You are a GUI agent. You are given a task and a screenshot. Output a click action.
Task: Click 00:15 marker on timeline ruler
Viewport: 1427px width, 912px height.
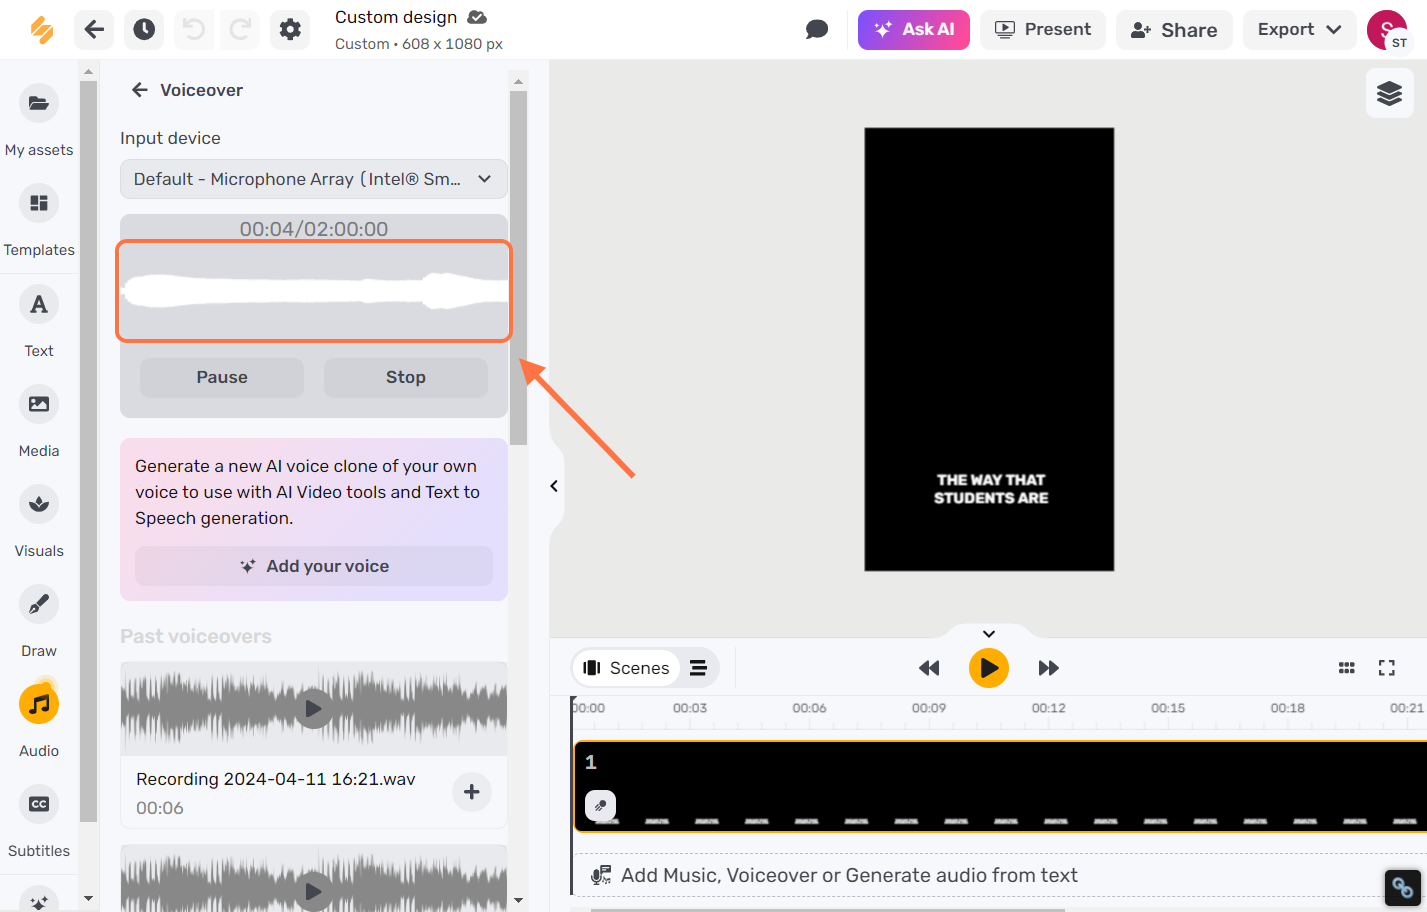click(1168, 708)
